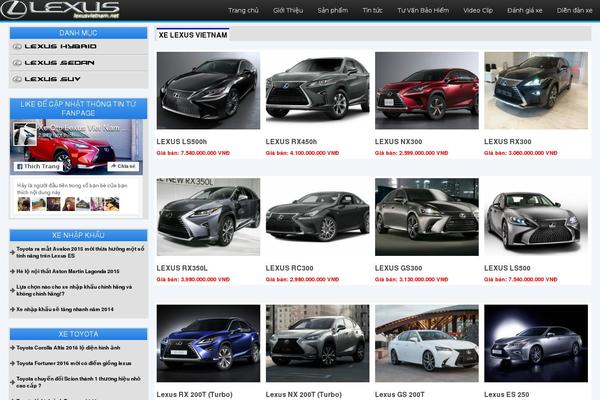This screenshot has width=600, height=400.
Task: Open the LEXUS RX450h car image
Action: [x=318, y=90]
